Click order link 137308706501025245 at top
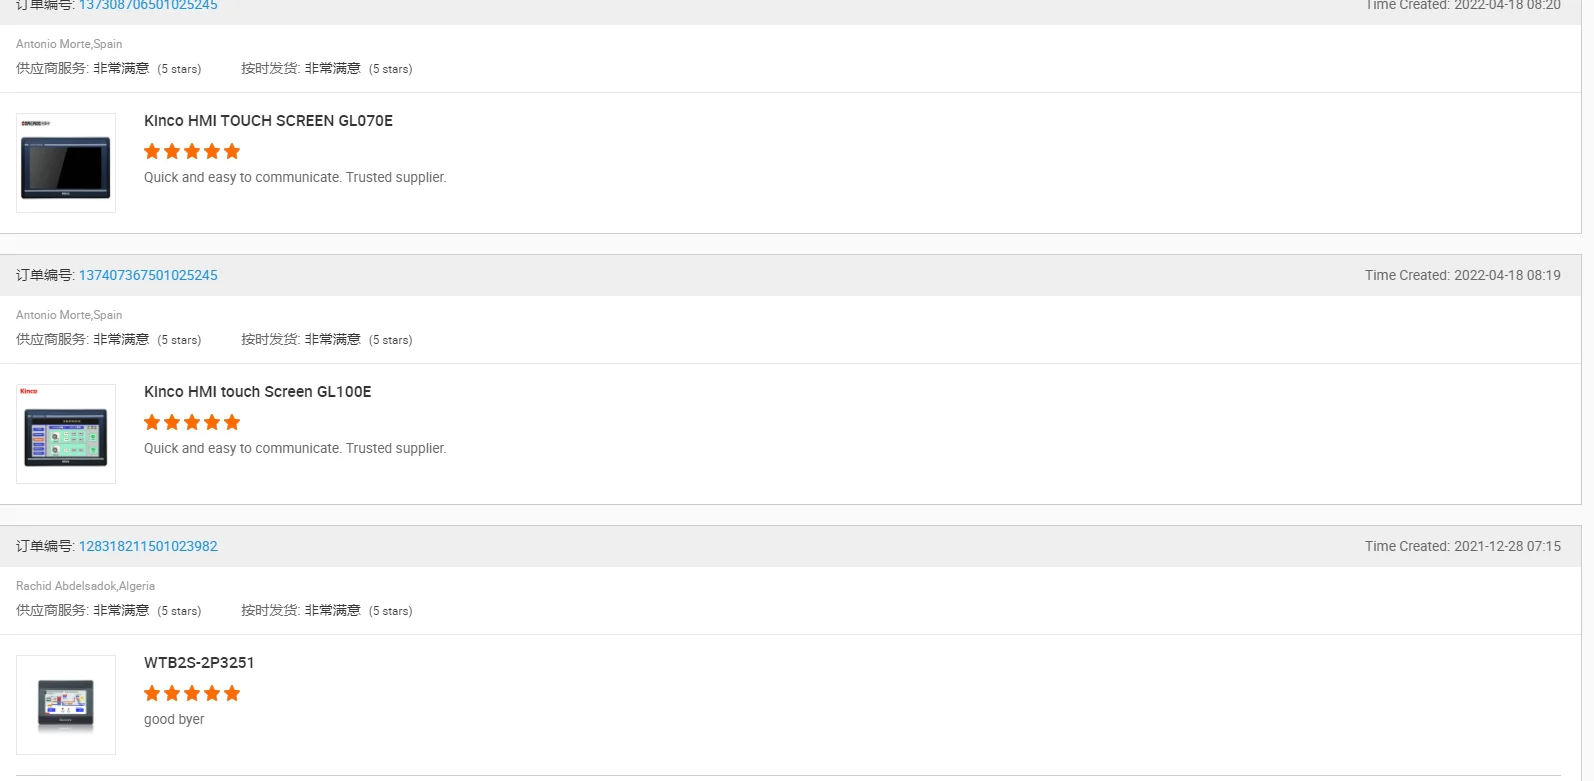This screenshot has height=781, width=1594. pos(148,5)
